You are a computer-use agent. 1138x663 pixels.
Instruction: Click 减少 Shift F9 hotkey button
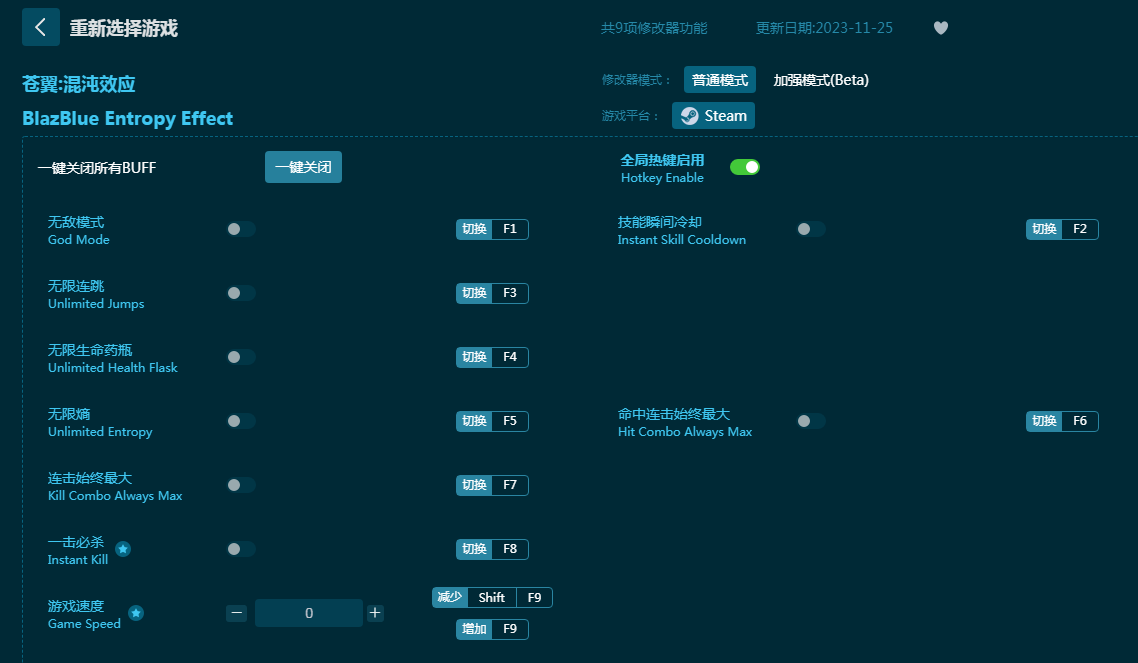click(492, 598)
